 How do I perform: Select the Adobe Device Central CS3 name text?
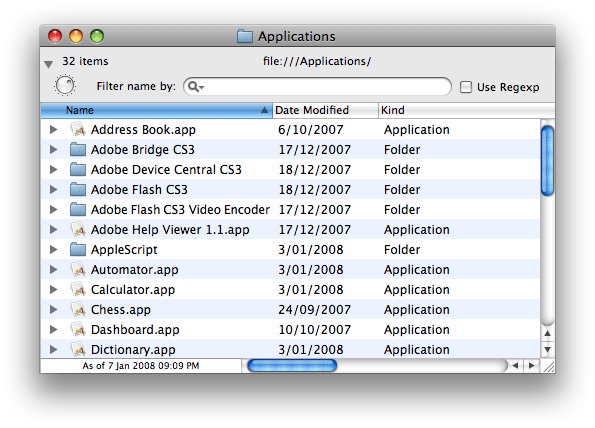coord(166,170)
